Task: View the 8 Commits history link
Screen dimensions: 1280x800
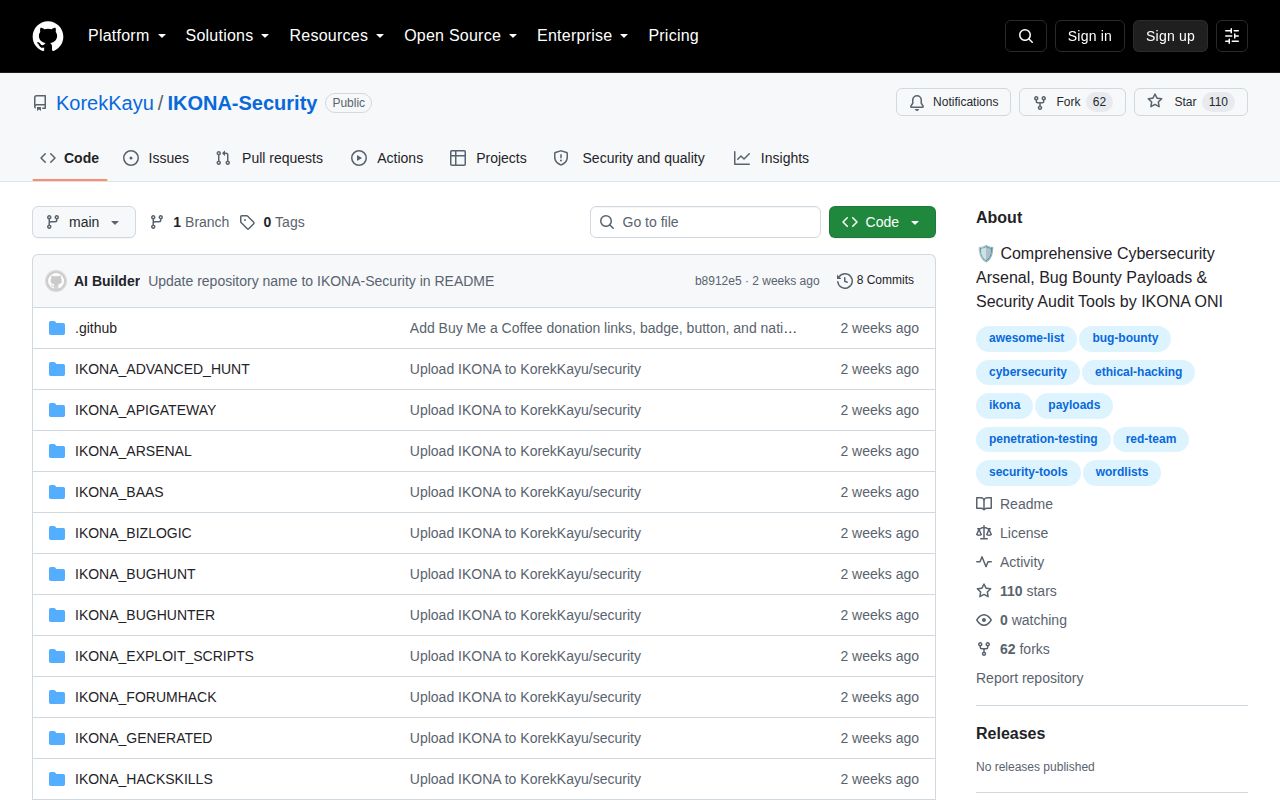Action: pos(876,281)
